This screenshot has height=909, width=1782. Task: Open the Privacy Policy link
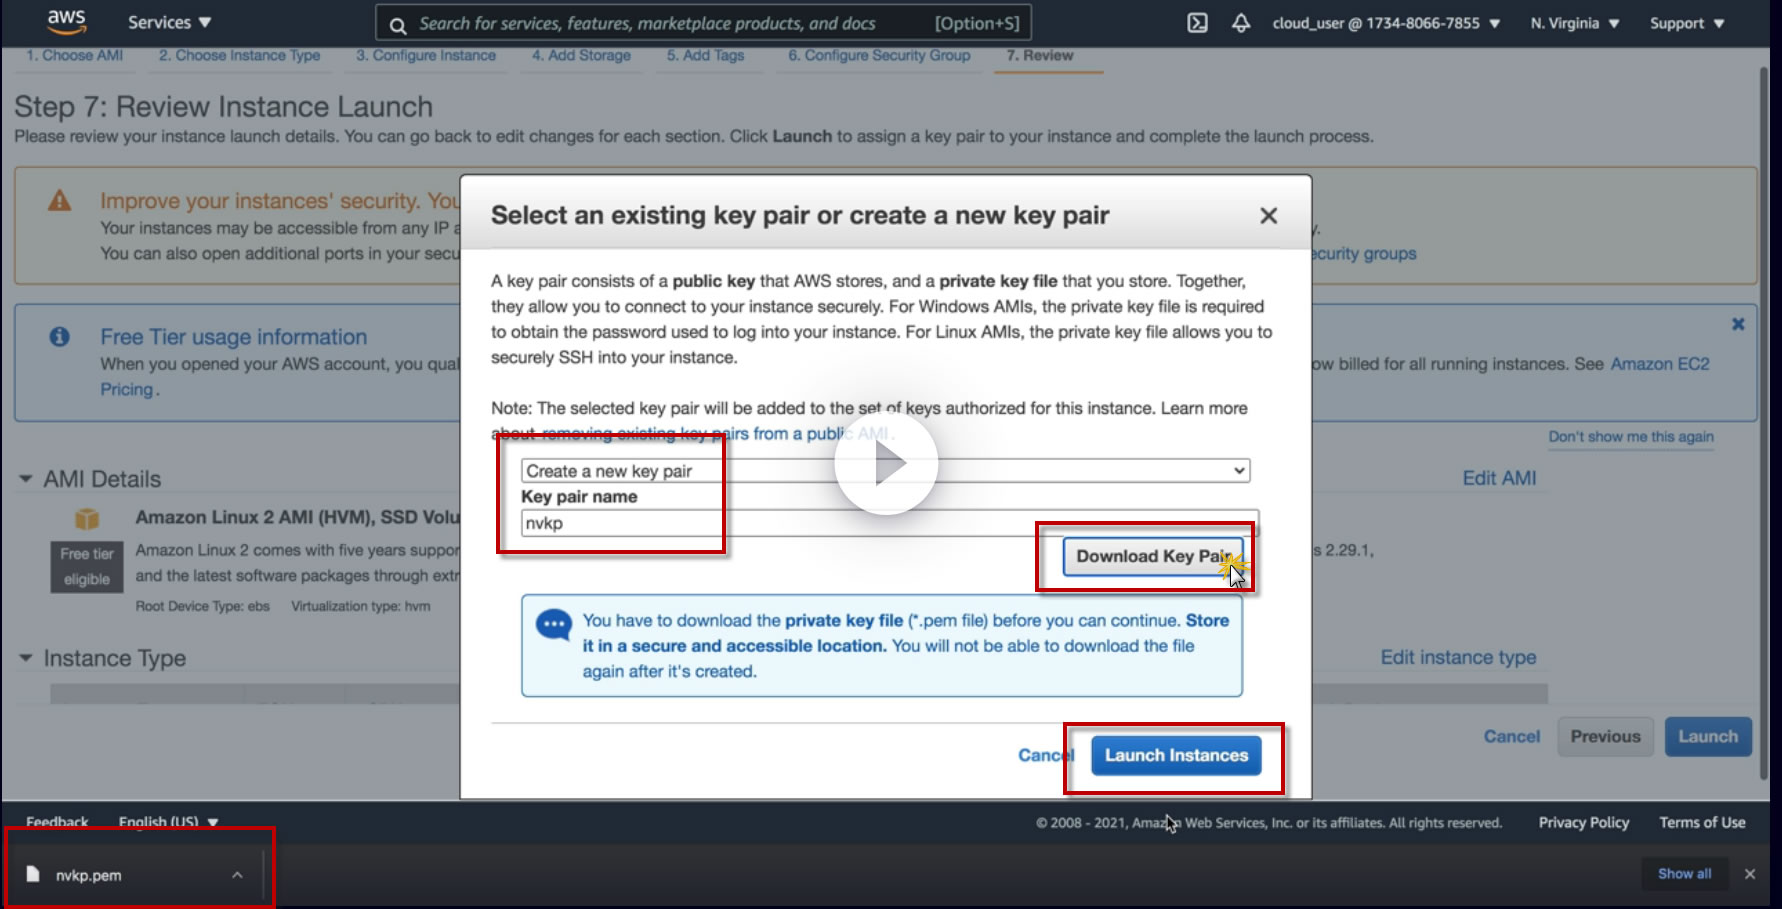1584,823
